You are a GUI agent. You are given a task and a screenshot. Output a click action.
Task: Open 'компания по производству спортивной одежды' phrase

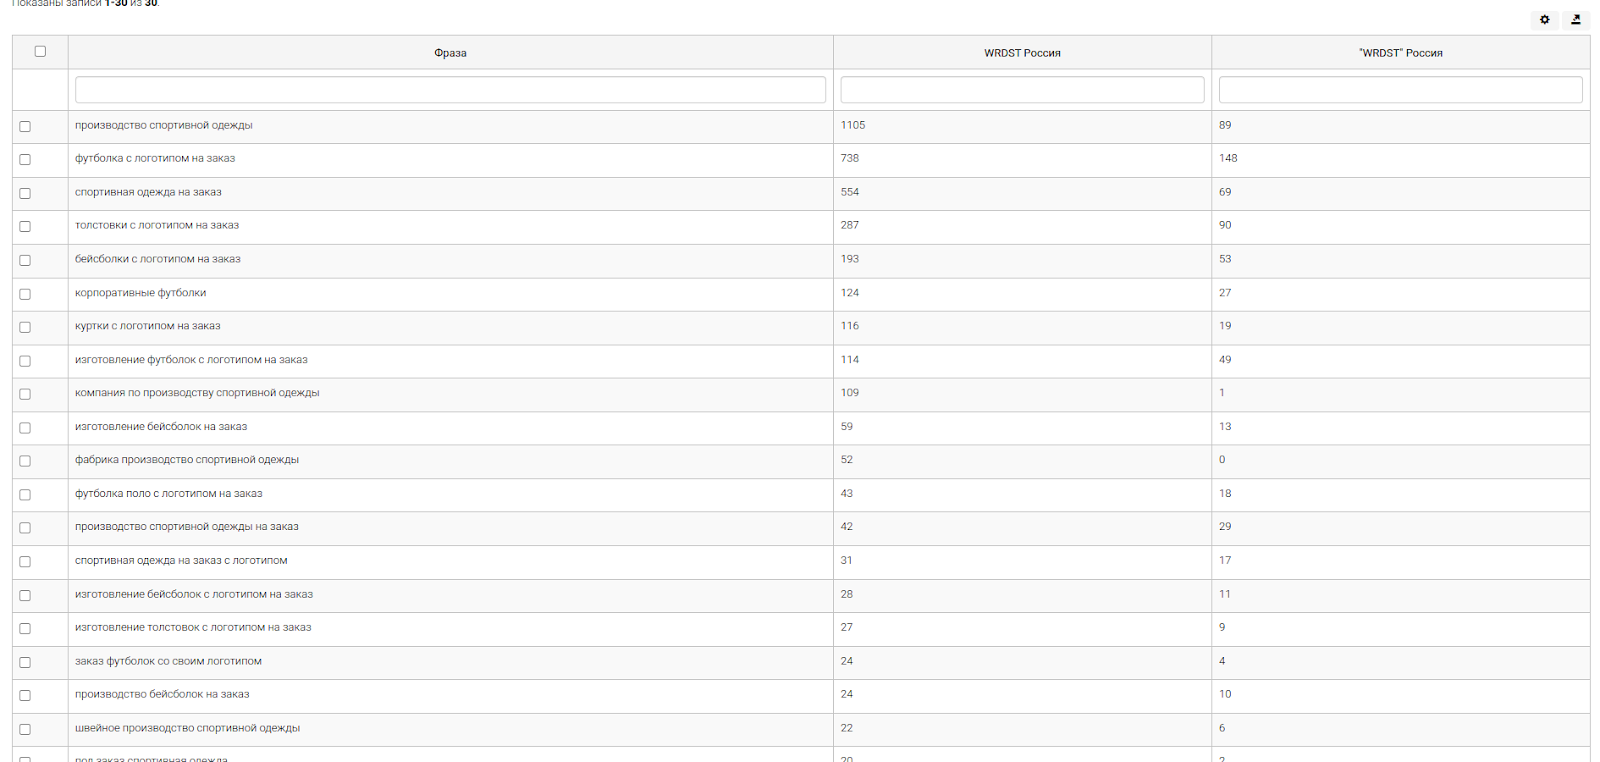point(197,393)
